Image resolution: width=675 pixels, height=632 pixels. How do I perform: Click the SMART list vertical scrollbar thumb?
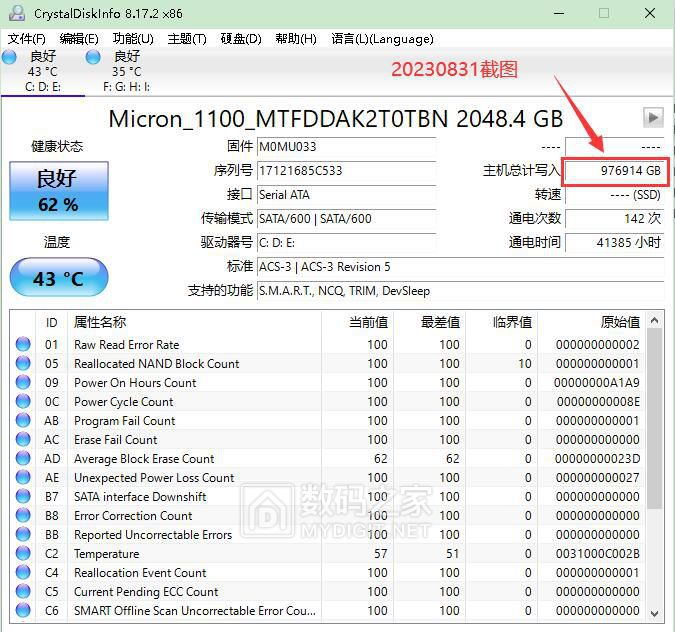click(x=654, y=419)
